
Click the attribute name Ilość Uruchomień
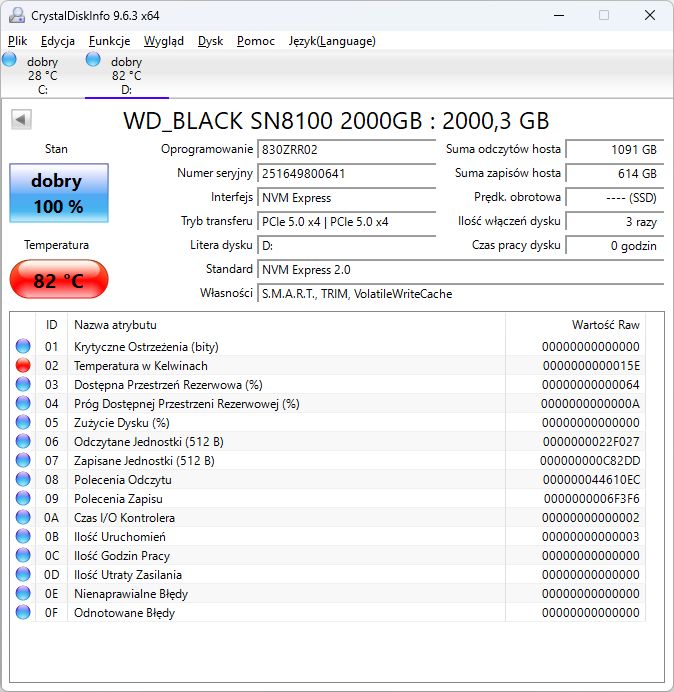(120, 537)
